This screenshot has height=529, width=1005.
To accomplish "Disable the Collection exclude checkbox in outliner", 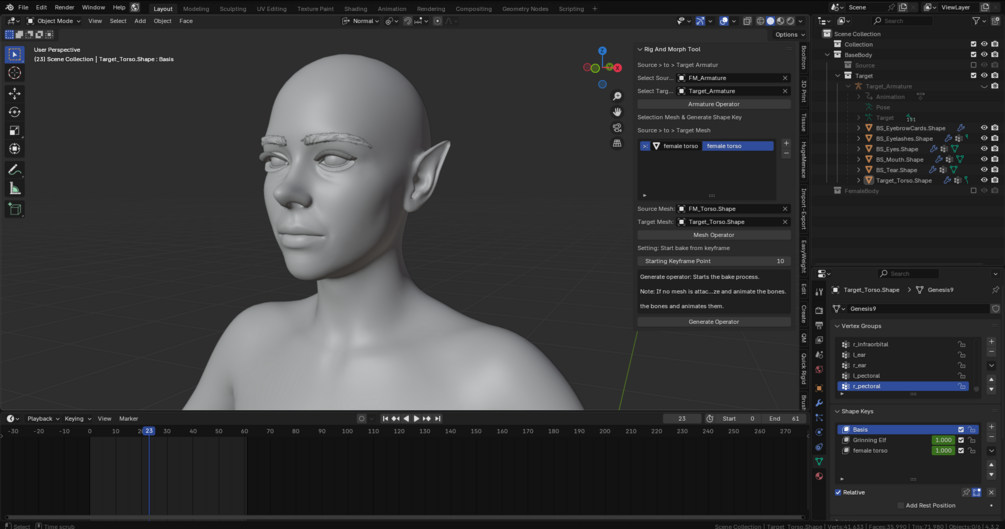I will tap(973, 44).
